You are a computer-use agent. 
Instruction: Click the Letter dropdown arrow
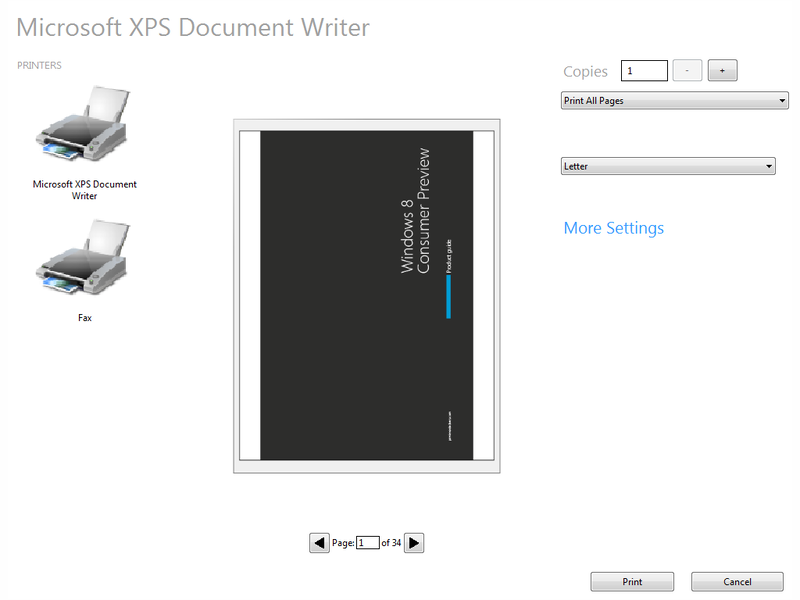pos(768,166)
